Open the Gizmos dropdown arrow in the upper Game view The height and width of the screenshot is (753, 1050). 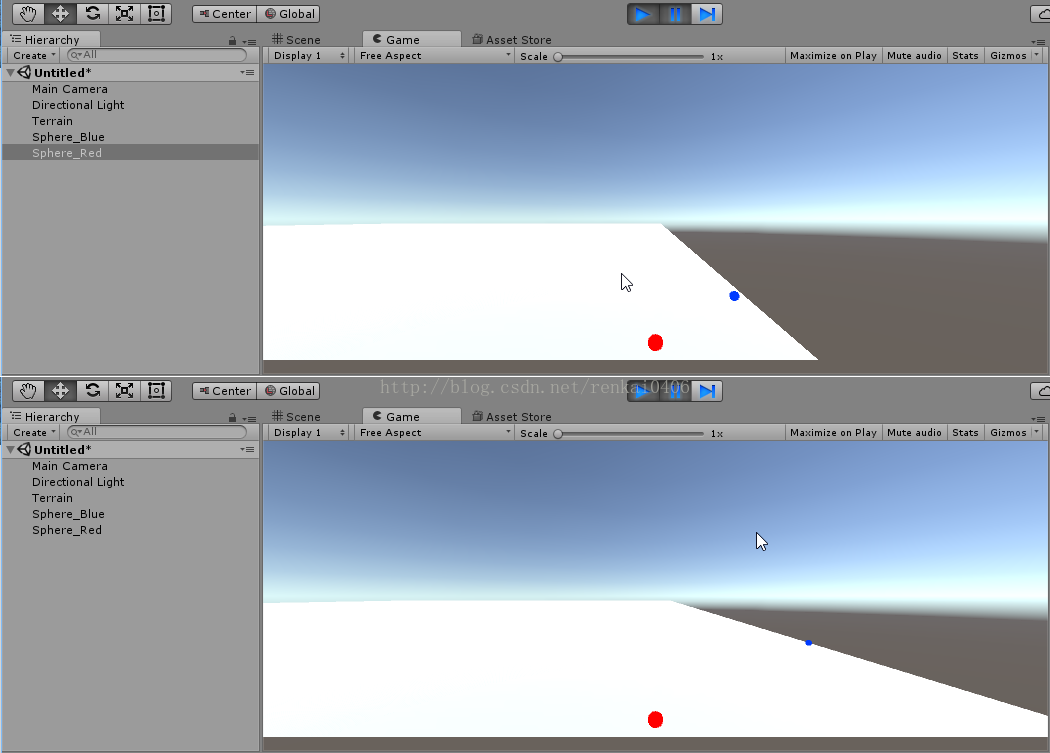1037,55
